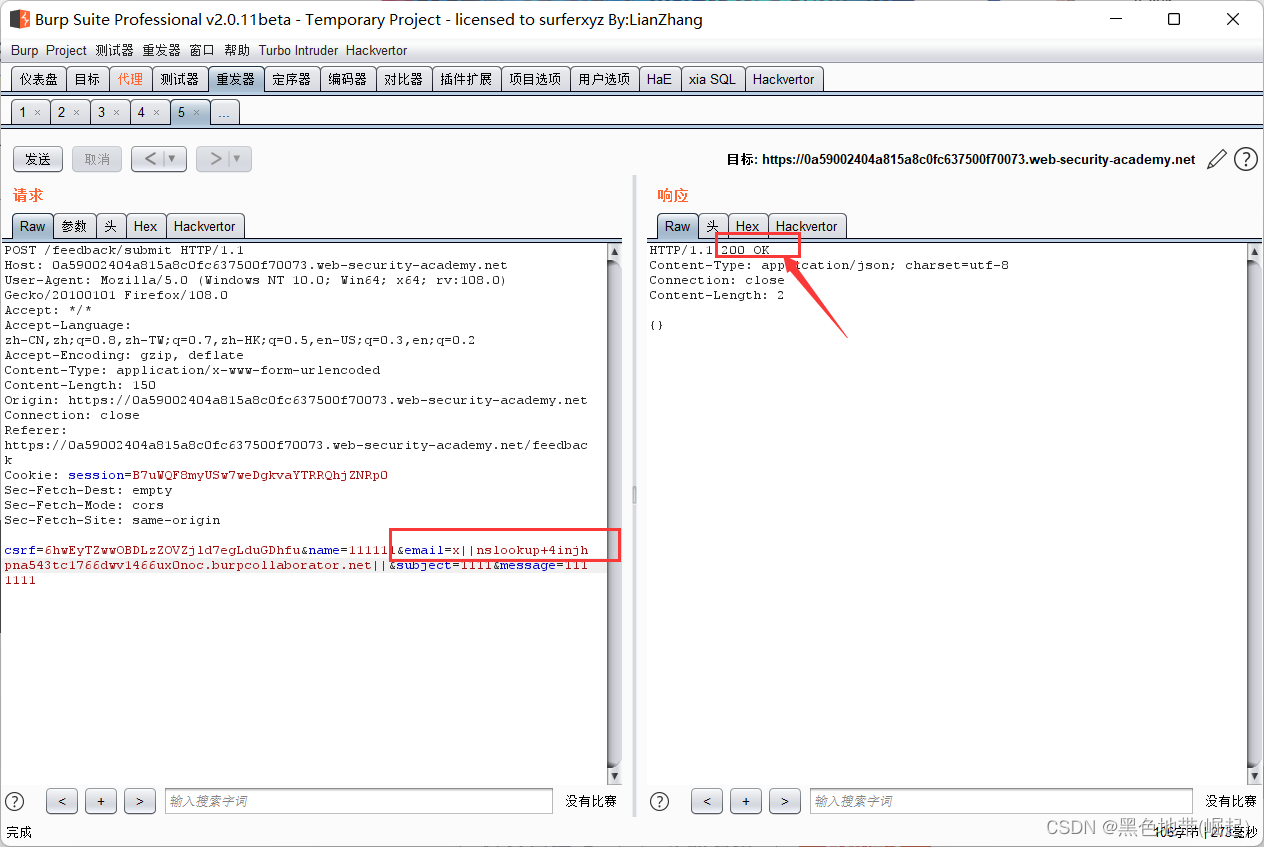Close repeater tab 2

click(x=76, y=113)
